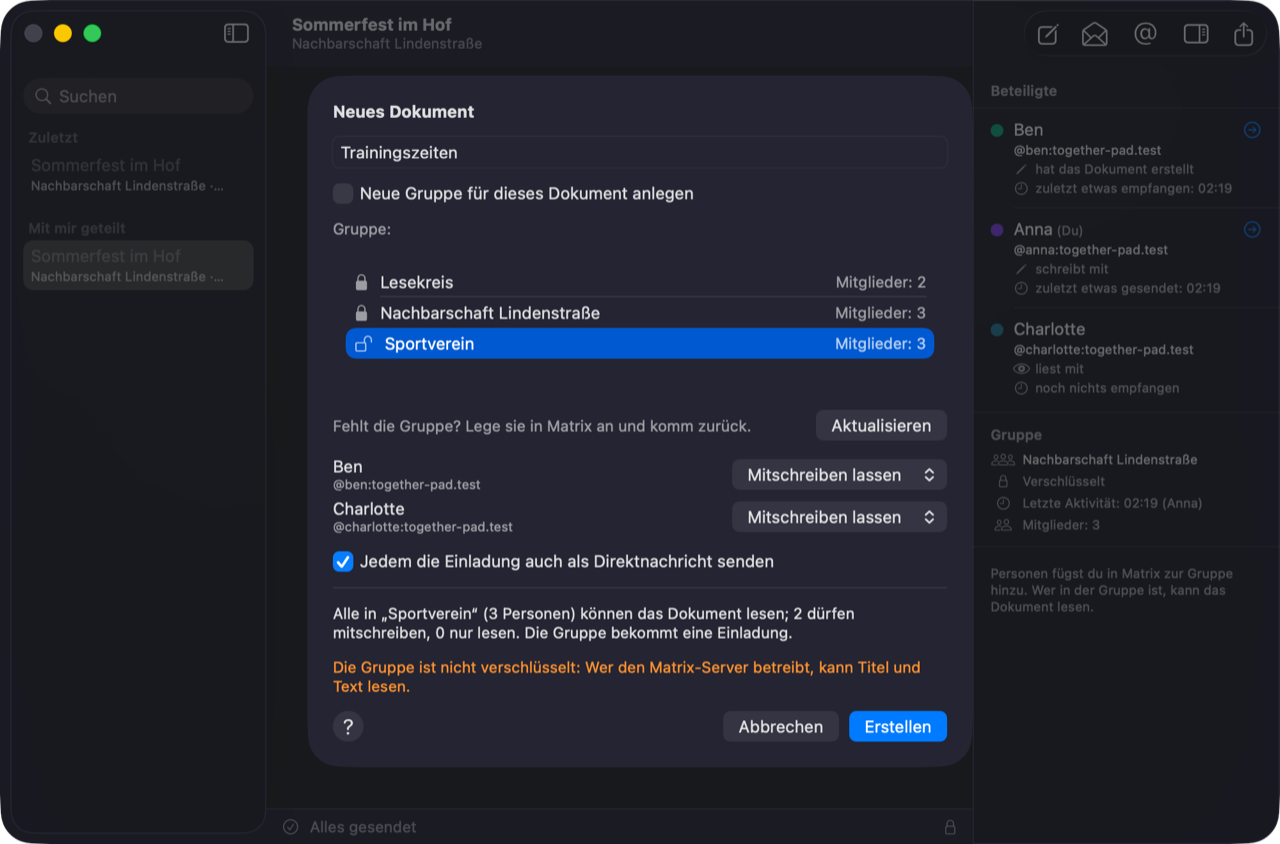Click the eye icon under Charlotte

1021,369
